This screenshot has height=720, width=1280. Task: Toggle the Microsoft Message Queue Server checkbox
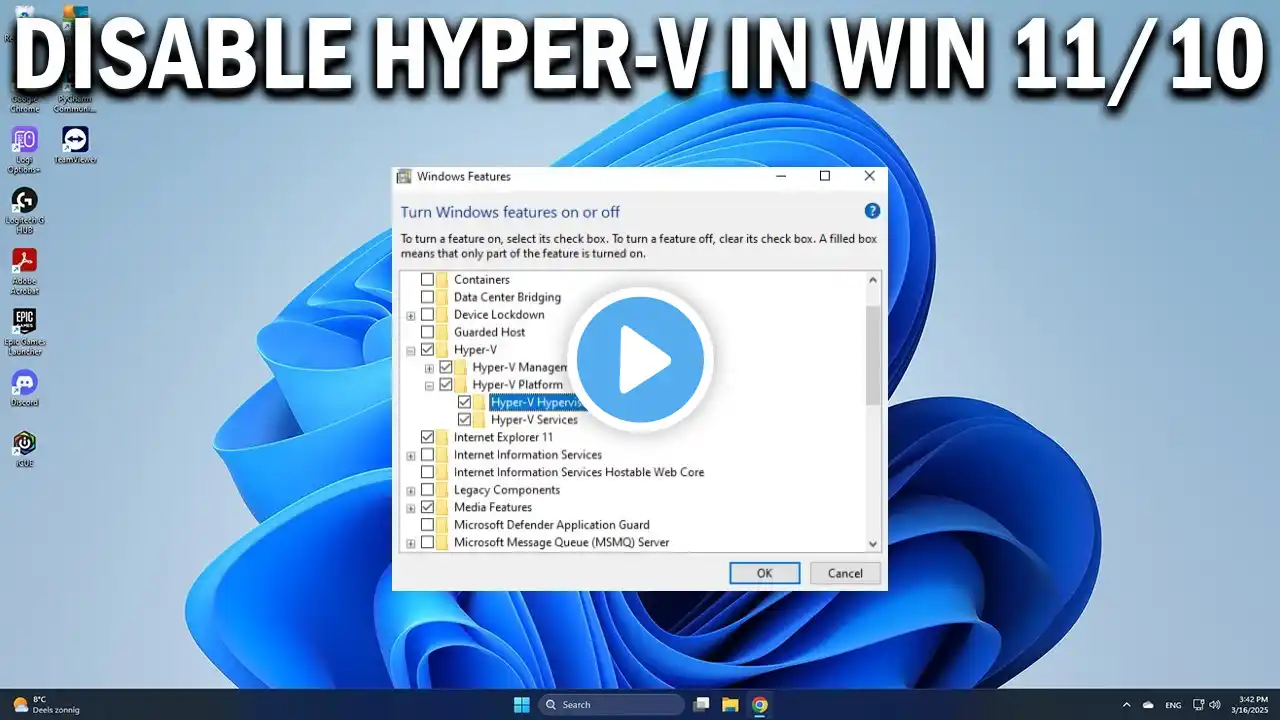428,542
